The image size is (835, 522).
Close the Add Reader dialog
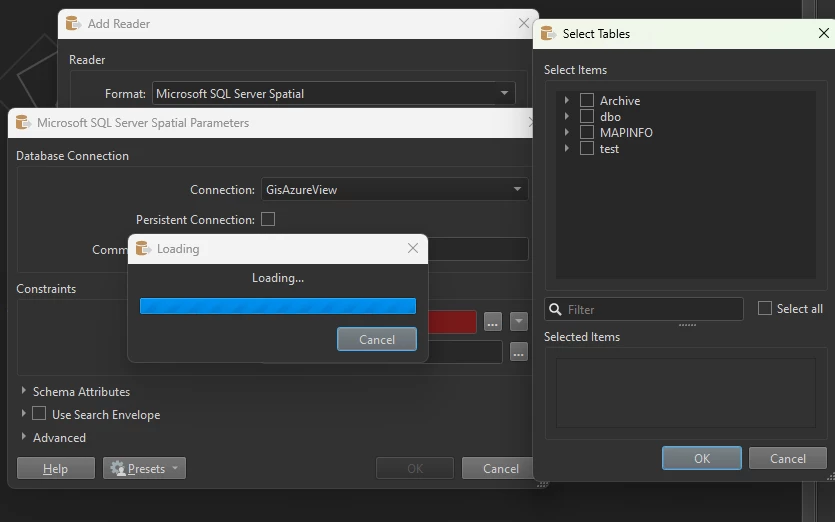tap(523, 23)
